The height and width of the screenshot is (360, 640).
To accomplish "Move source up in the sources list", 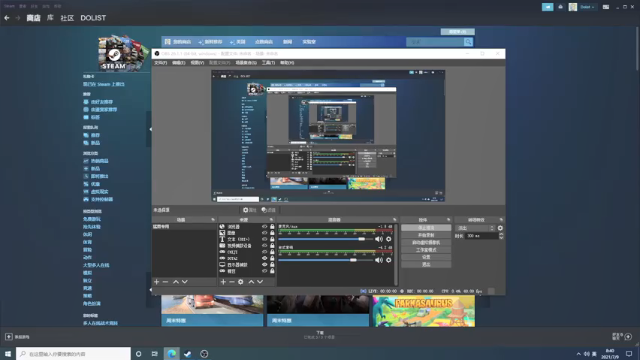I will (251, 282).
